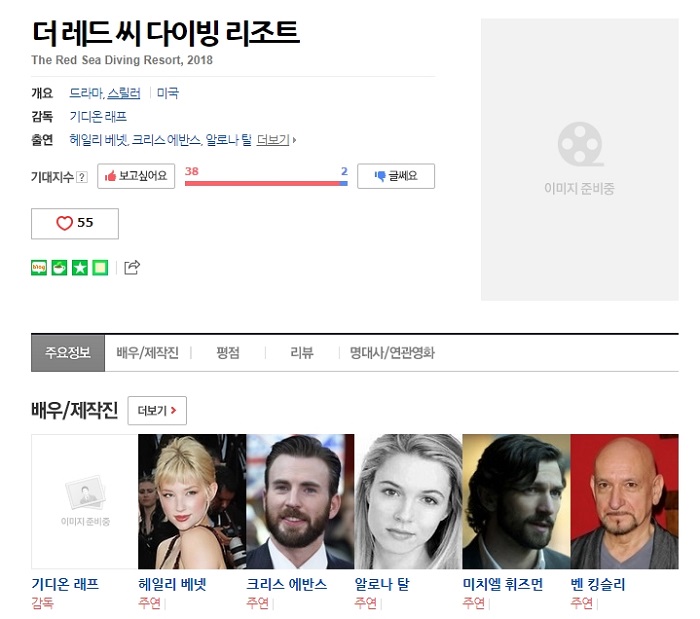Click the green star bookmark icon

tap(80, 267)
